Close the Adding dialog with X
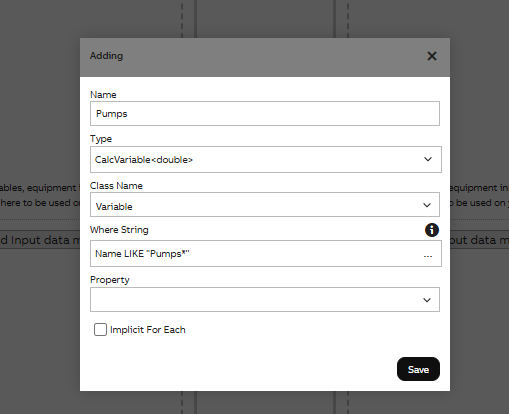The width and height of the screenshot is (509, 414). coord(432,56)
